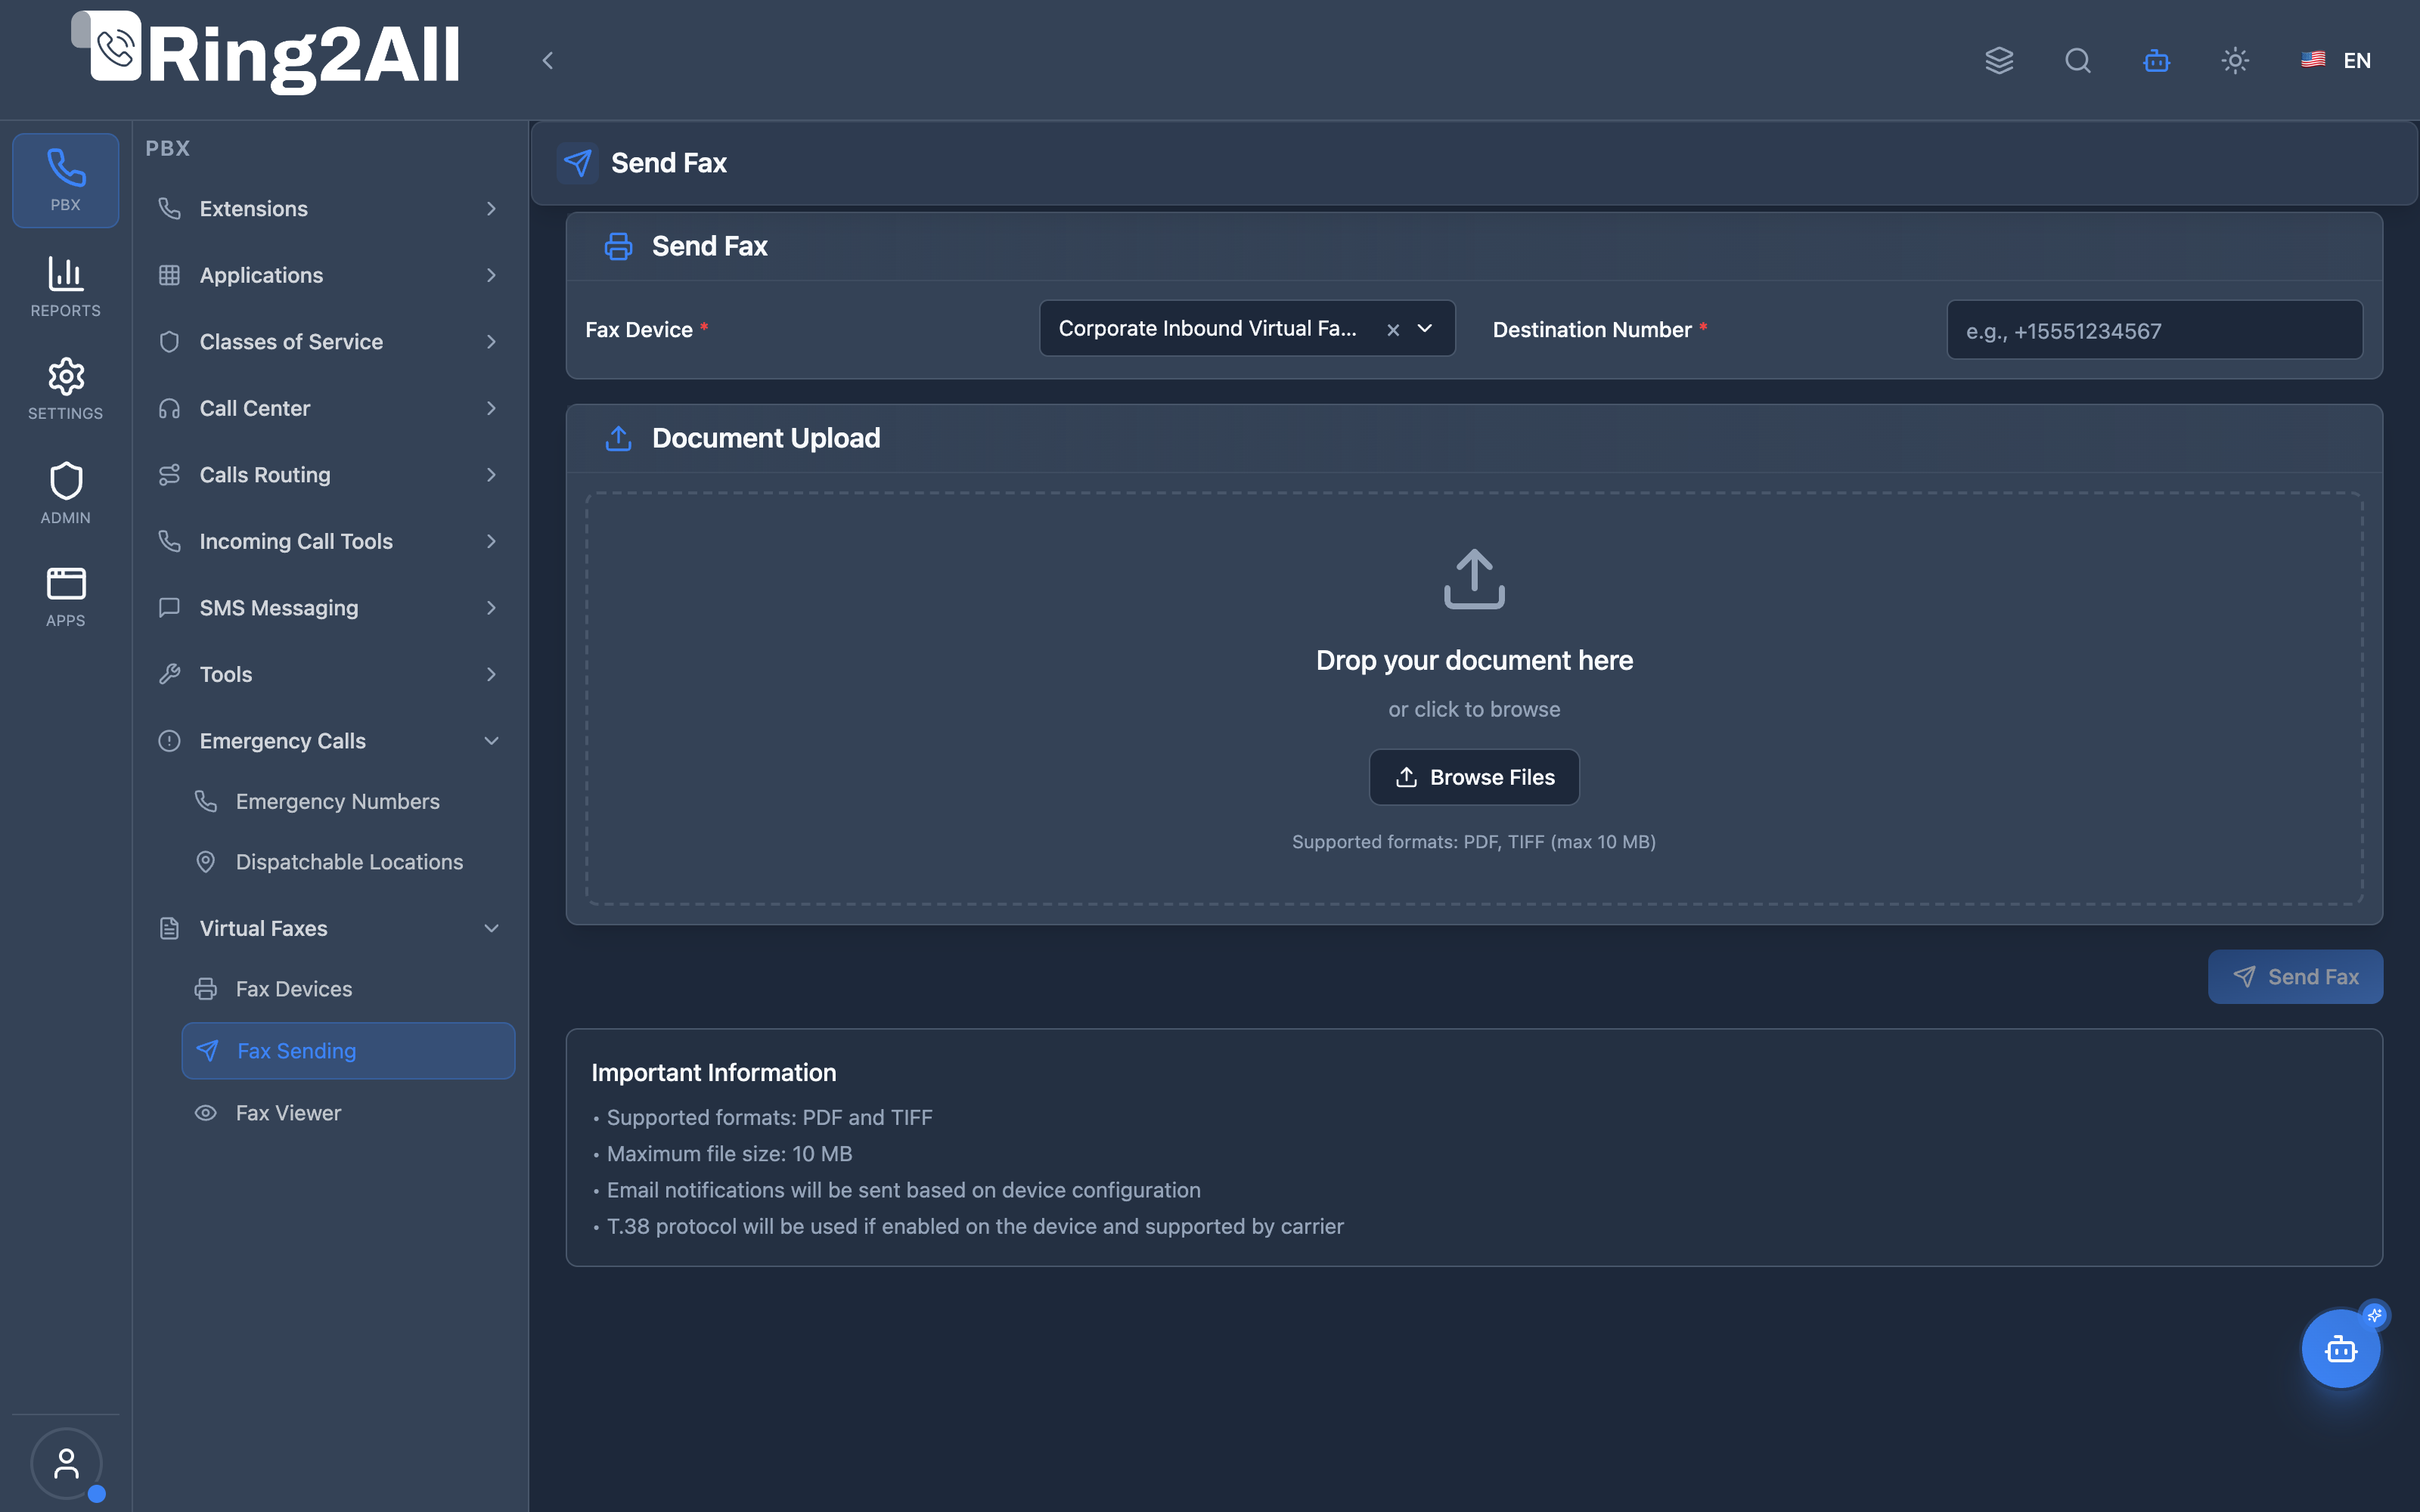Open the Apps section in sidebar

[x=66, y=597]
